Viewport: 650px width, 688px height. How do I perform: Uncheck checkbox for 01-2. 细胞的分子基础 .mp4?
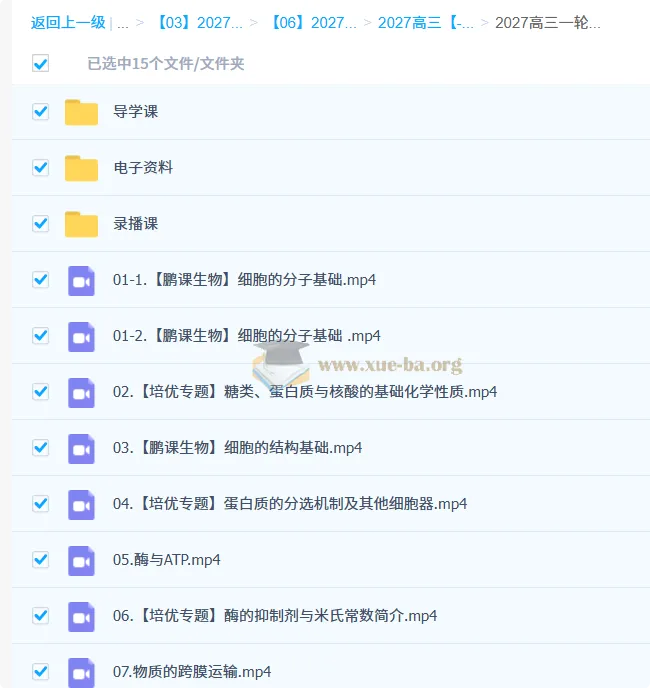[40, 336]
